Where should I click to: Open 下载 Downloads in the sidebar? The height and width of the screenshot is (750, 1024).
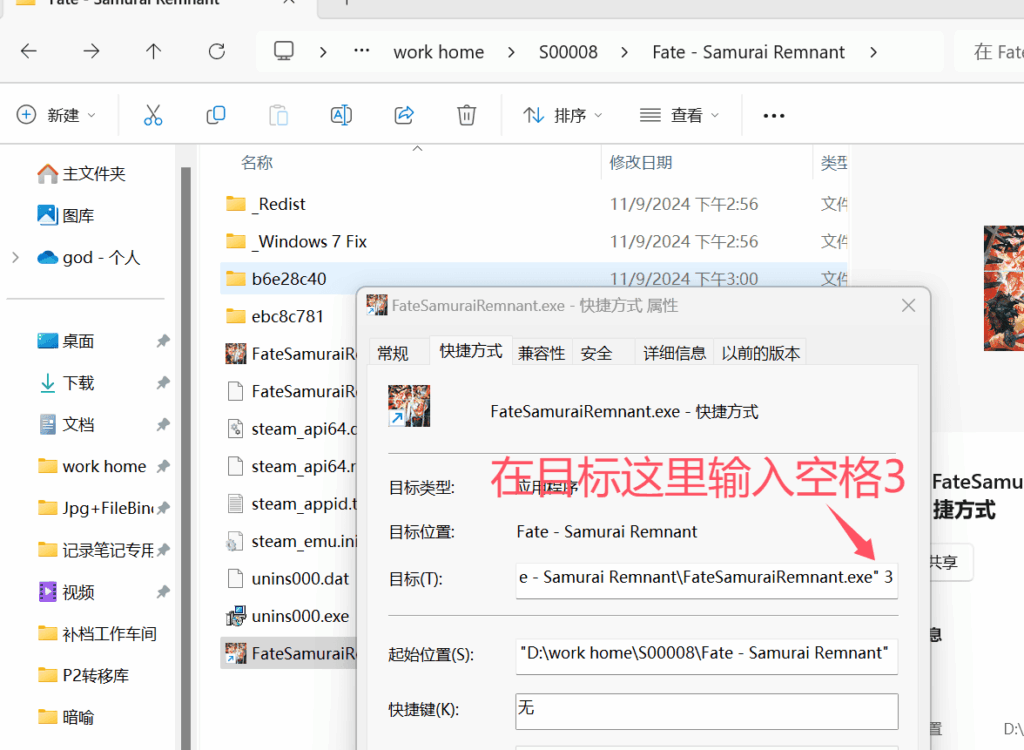pos(78,383)
